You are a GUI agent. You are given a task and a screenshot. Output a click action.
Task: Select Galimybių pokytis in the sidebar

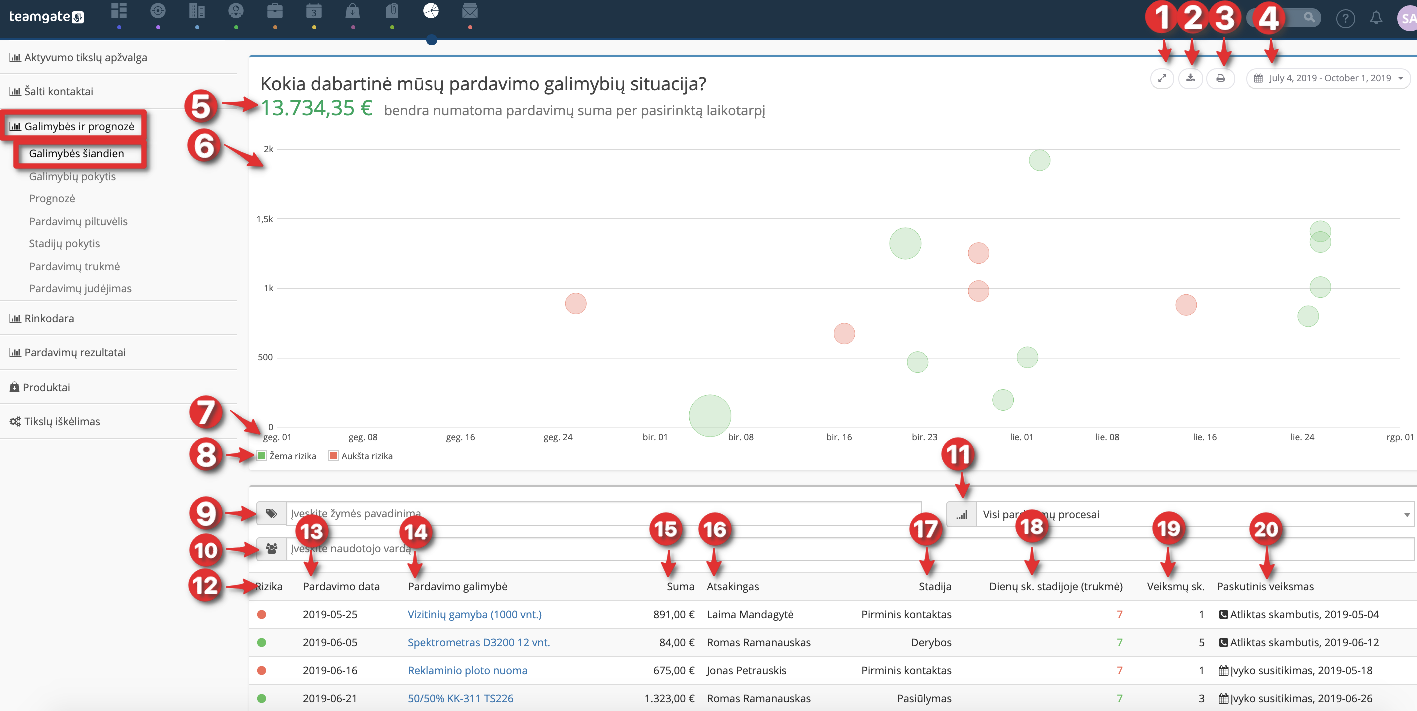[x=72, y=176]
